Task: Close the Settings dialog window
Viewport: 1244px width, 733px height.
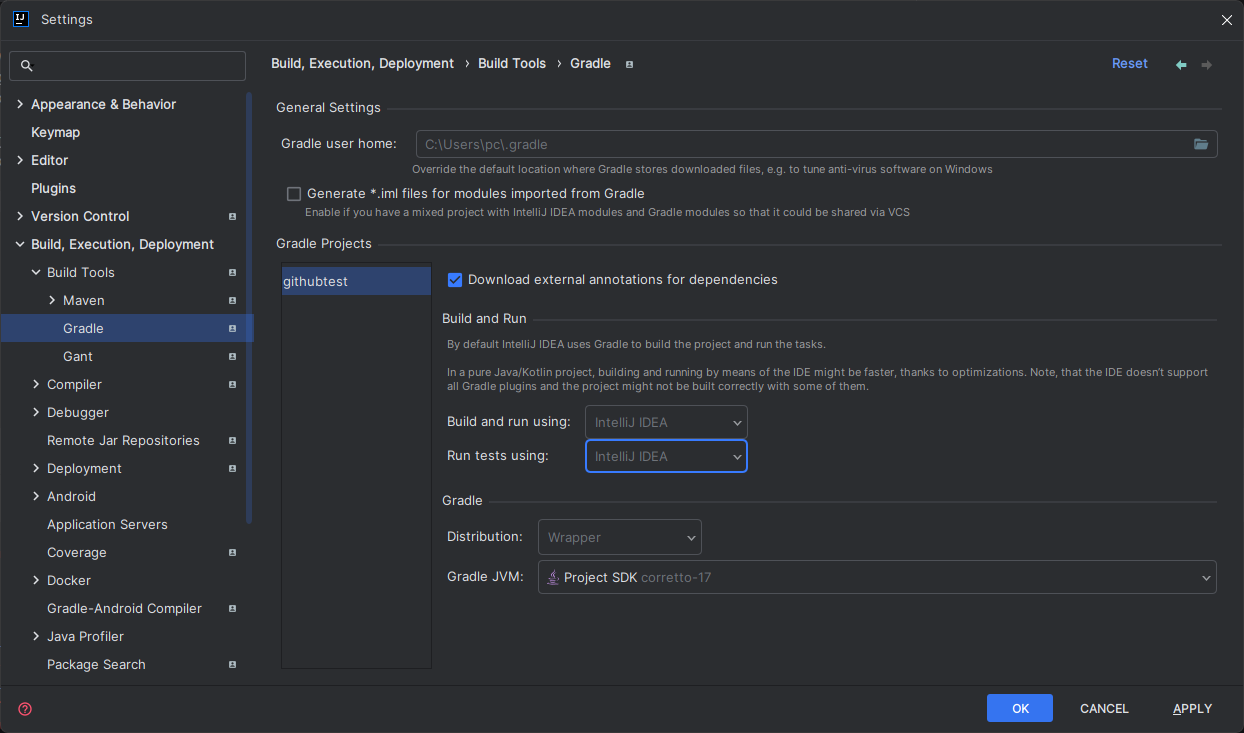Action: pyautogui.click(x=1227, y=19)
